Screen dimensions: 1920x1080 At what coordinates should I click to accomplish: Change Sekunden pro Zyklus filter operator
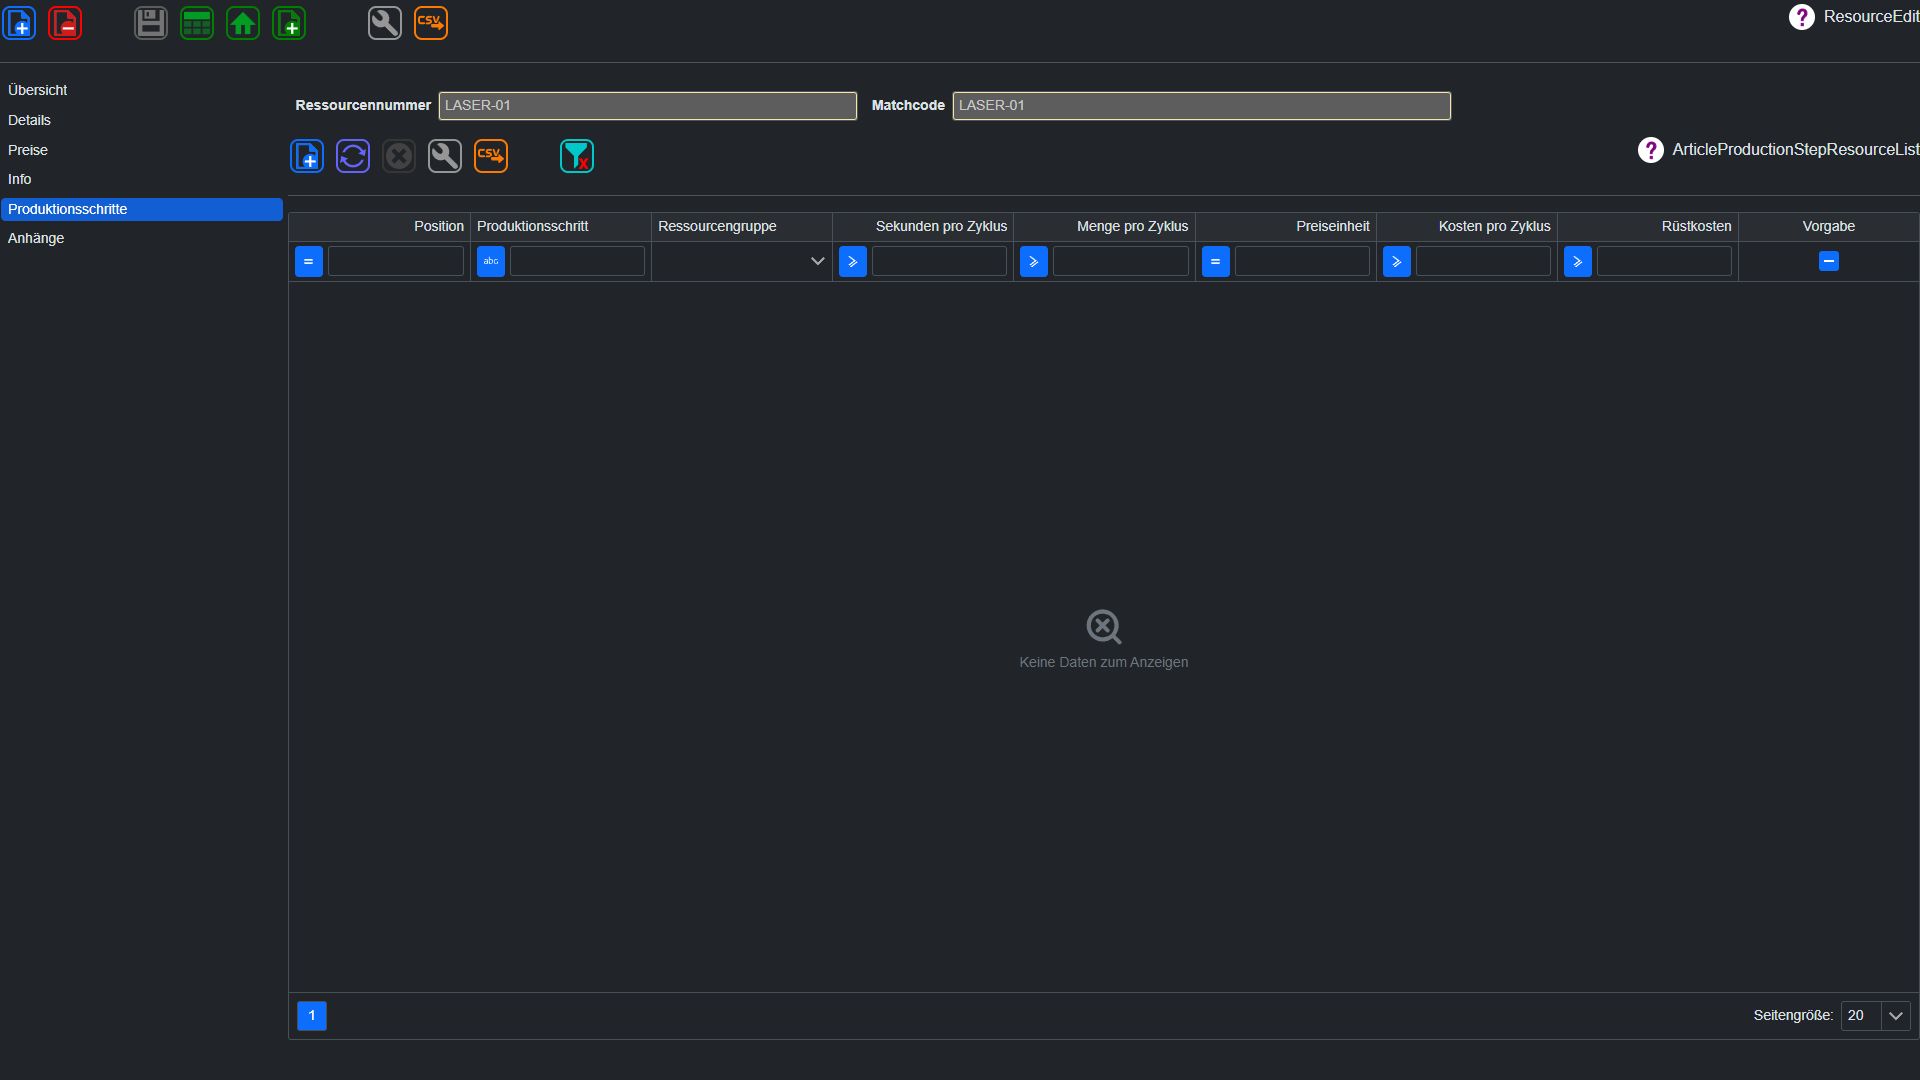pyautogui.click(x=852, y=262)
